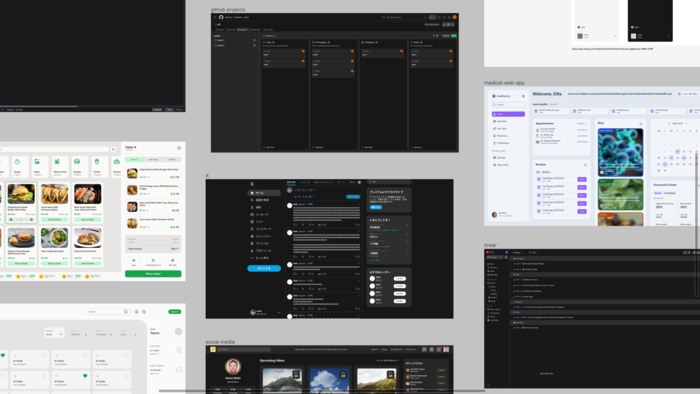
Task: Open Explore search in the X sidebar
Action: (x=259, y=200)
